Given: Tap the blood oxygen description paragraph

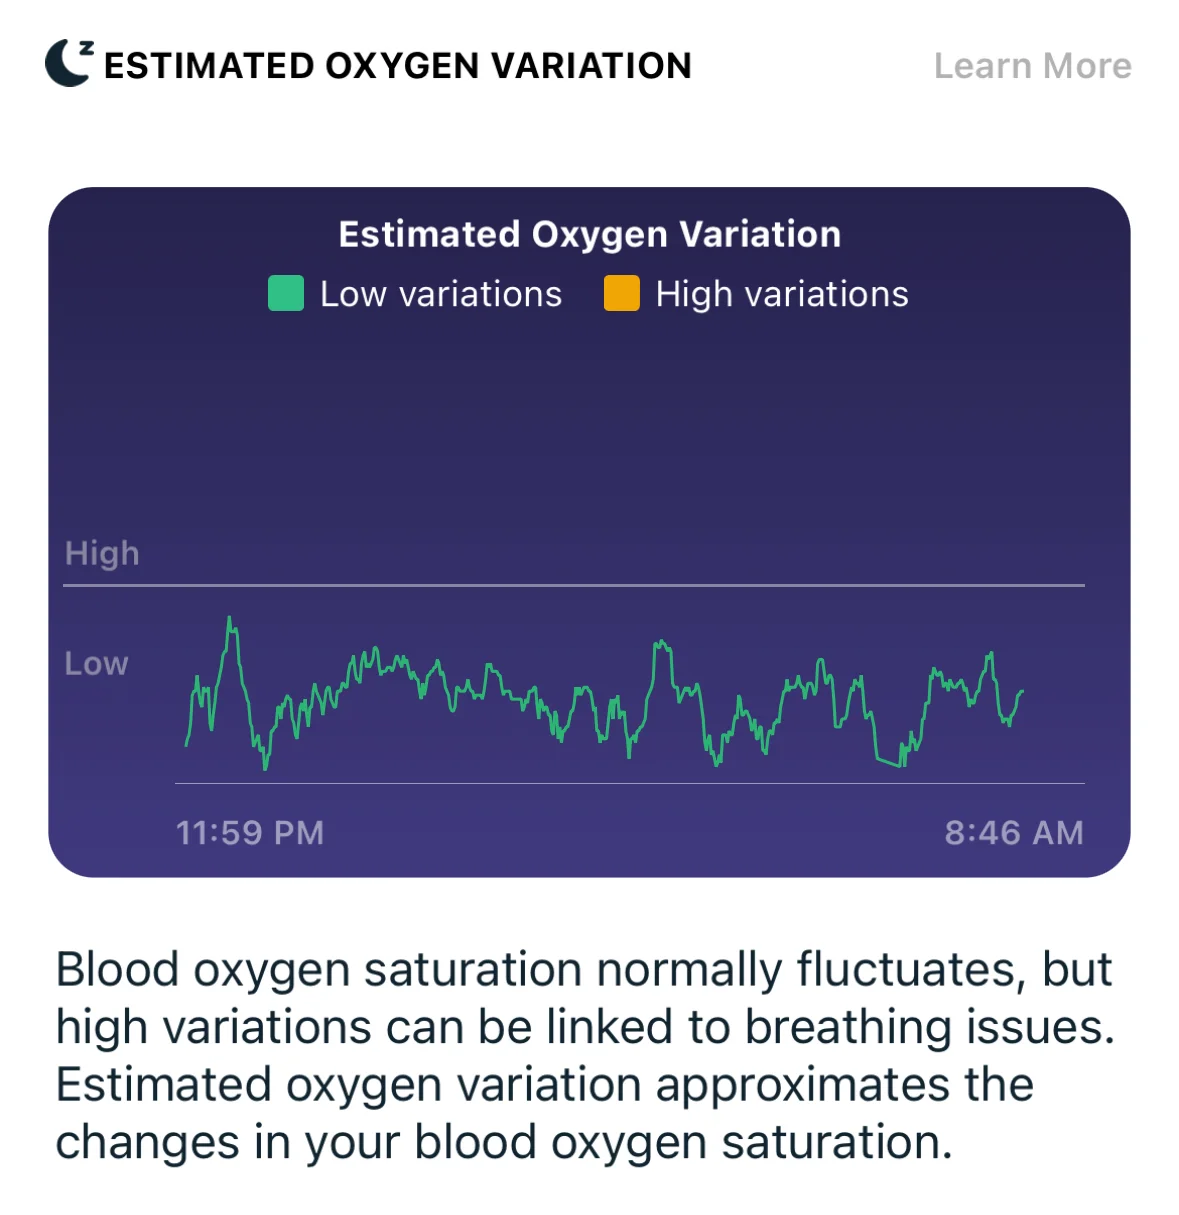Looking at the screenshot, I should click(585, 1055).
